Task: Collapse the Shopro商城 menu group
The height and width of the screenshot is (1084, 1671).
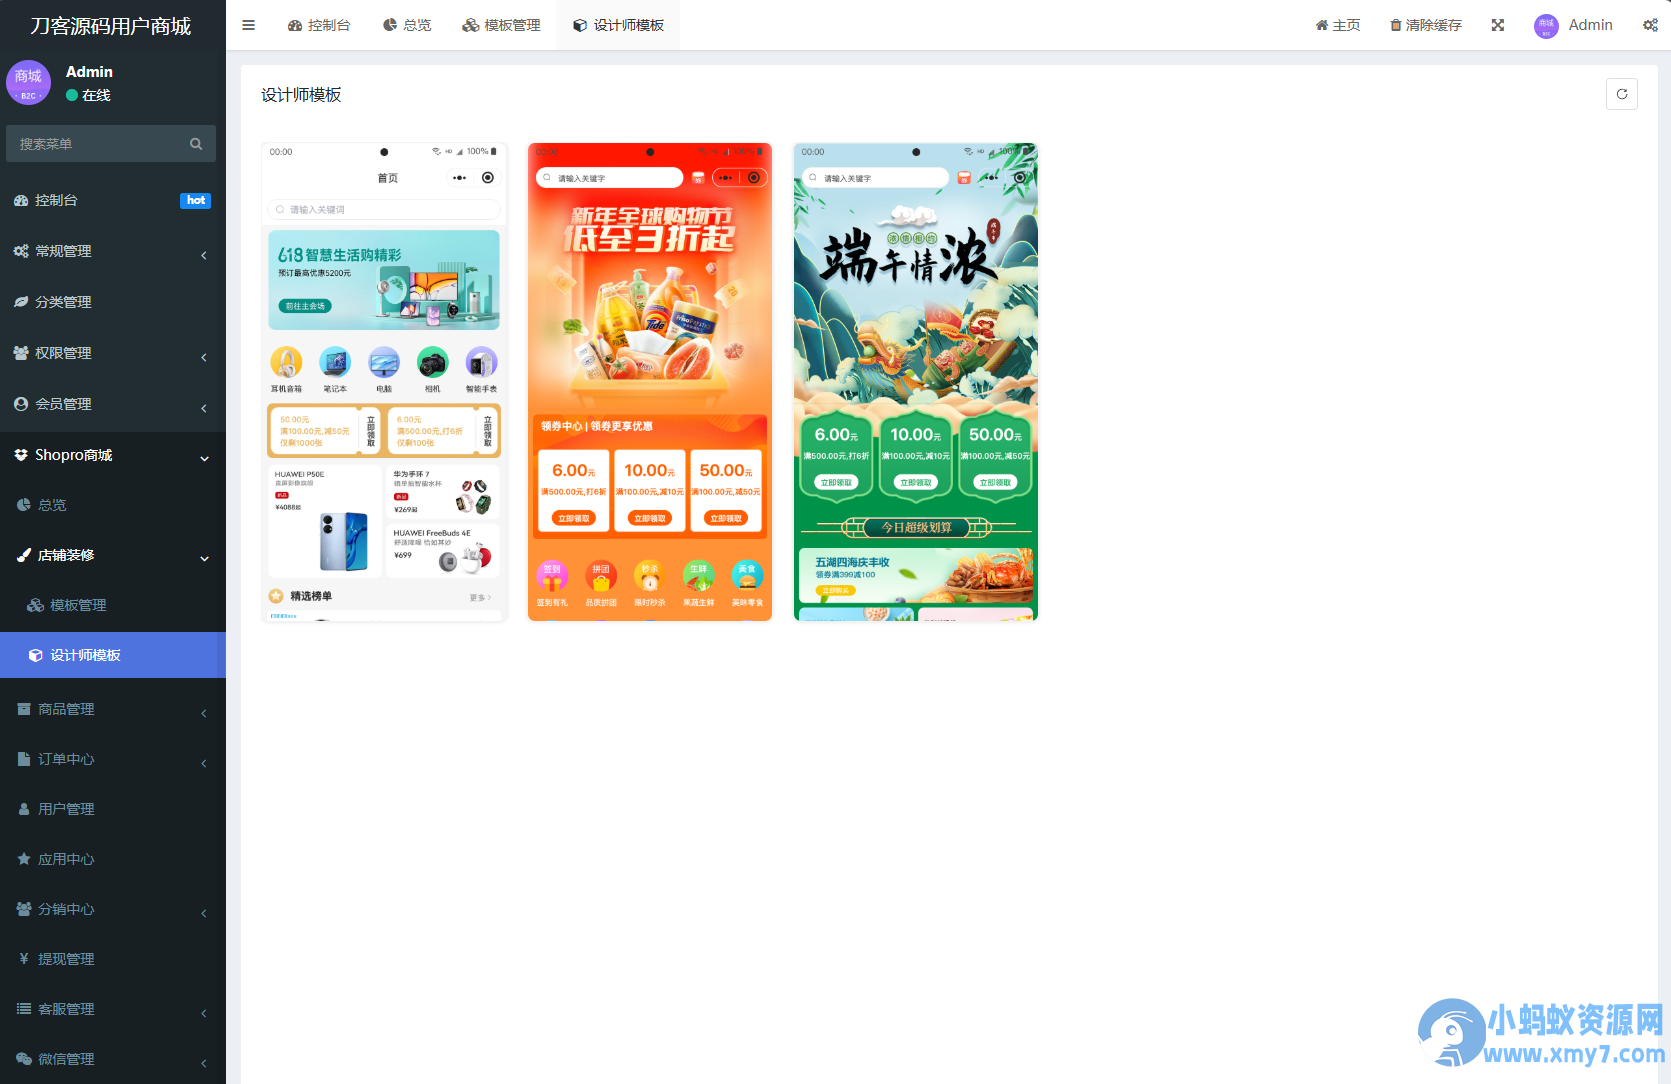Action: tap(112, 455)
